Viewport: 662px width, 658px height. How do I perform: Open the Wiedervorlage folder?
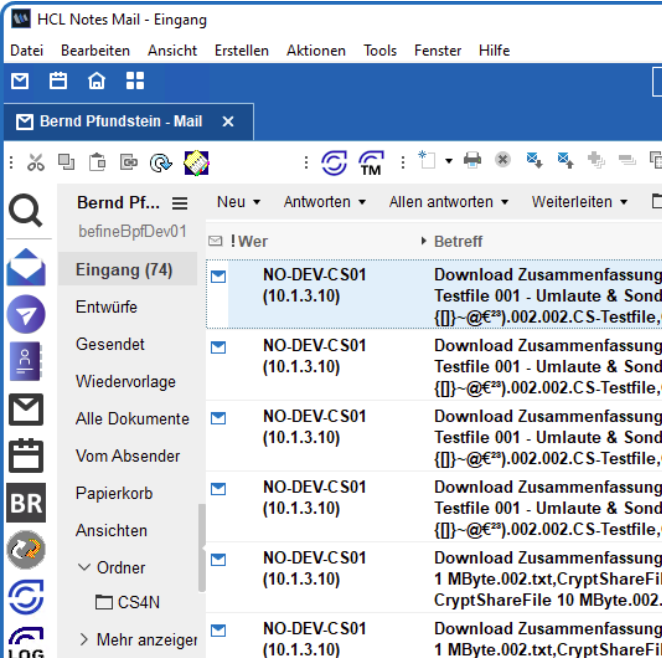pos(125,381)
